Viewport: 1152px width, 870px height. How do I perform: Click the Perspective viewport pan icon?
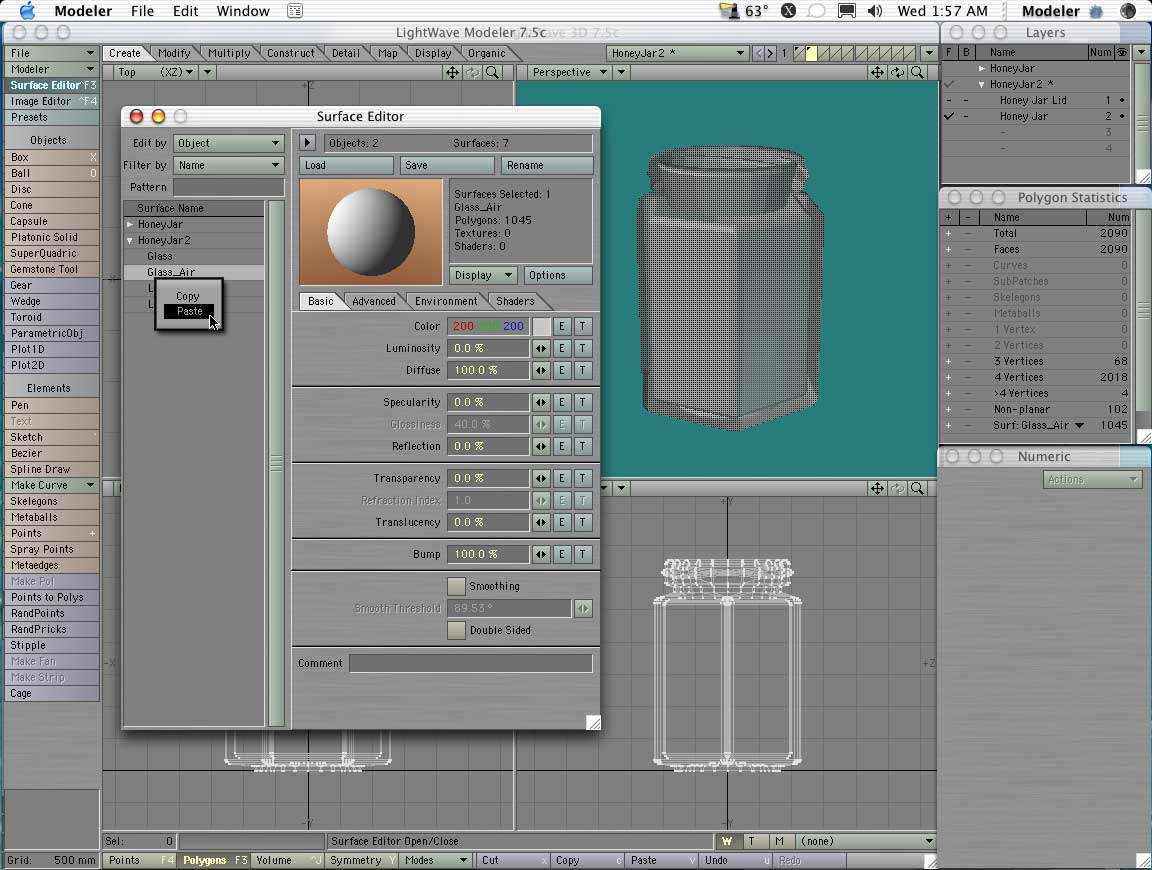(x=877, y=72)
